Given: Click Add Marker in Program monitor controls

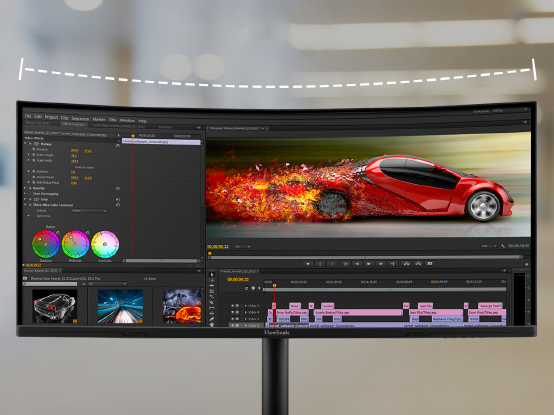Looking at the screenshot, I should coord(308,264).
